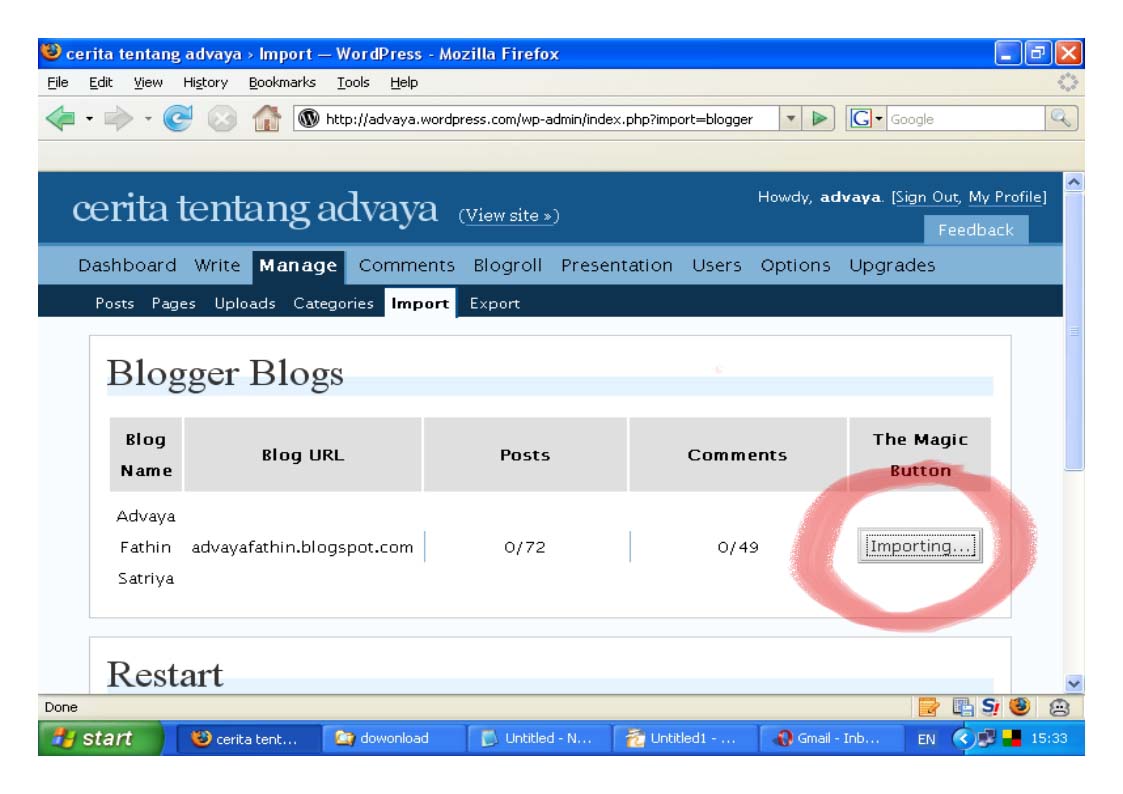
Task: Click the grey monkey face icon in the status bar
Action: coord(1059,707)
